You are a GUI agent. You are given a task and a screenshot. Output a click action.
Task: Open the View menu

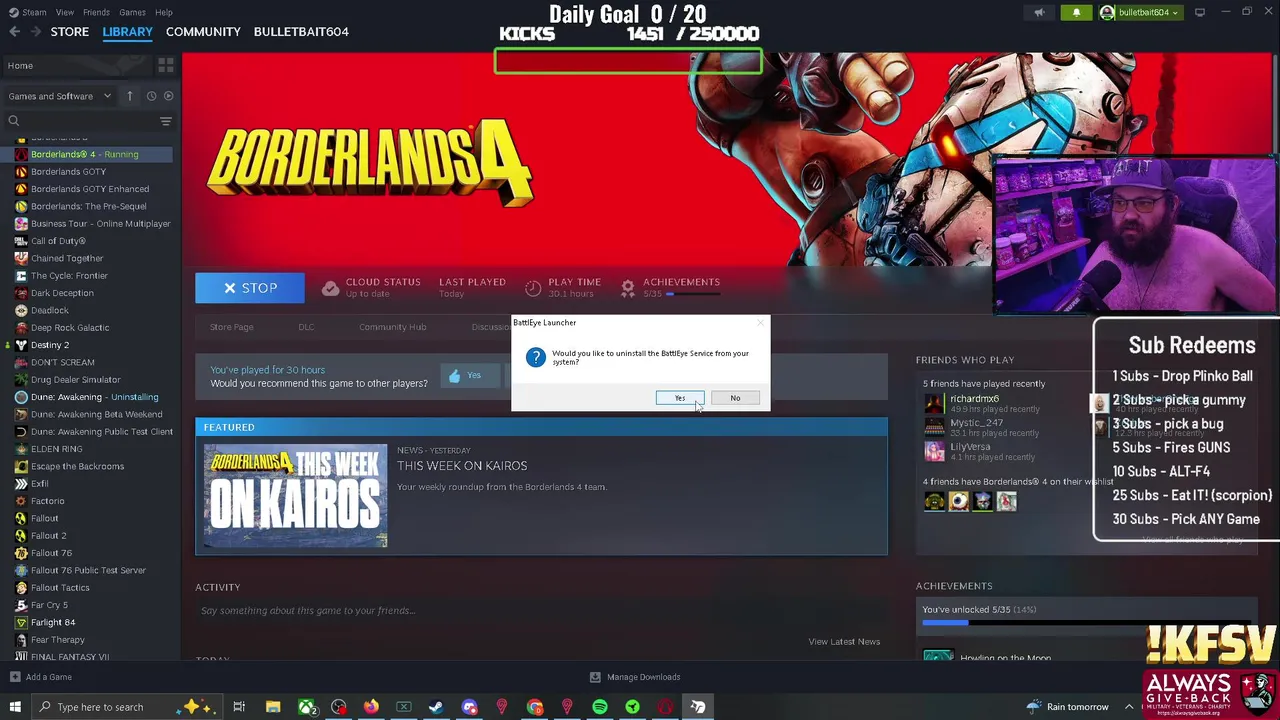pos(65,12)
